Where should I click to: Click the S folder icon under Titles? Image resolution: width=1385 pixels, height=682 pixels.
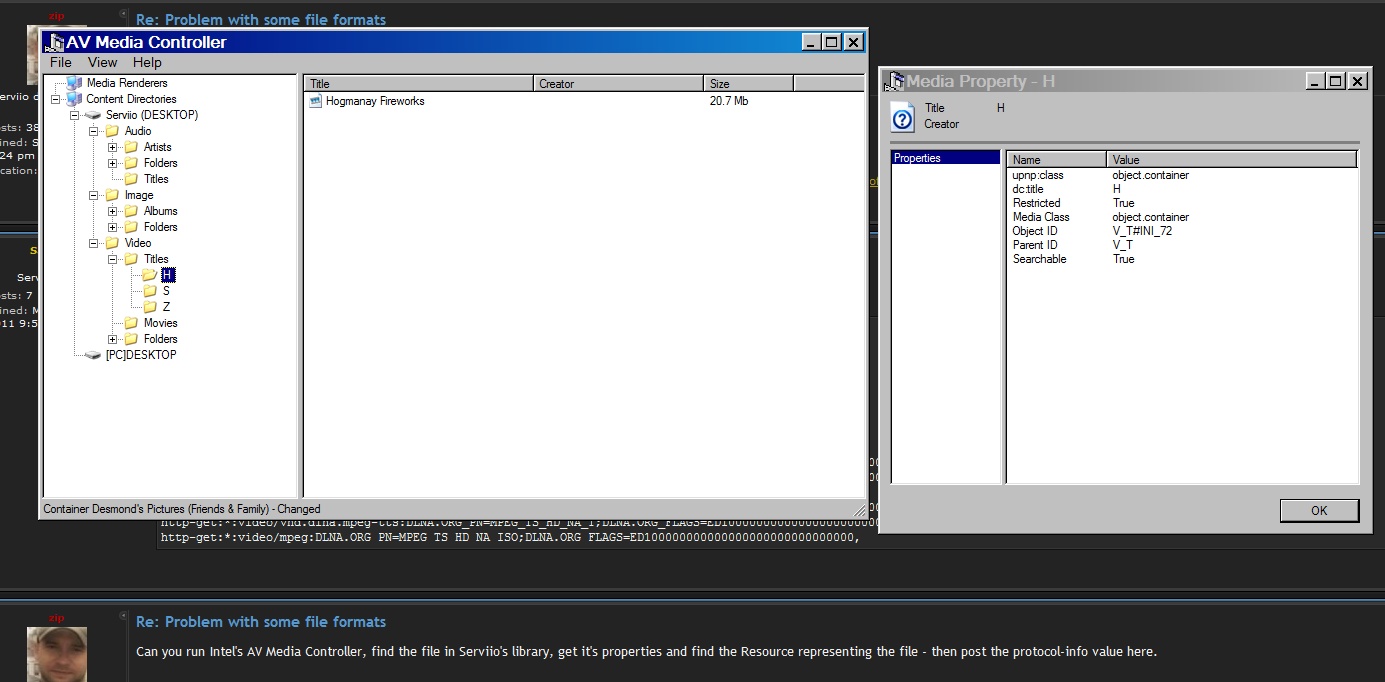[x=150, y=291]
